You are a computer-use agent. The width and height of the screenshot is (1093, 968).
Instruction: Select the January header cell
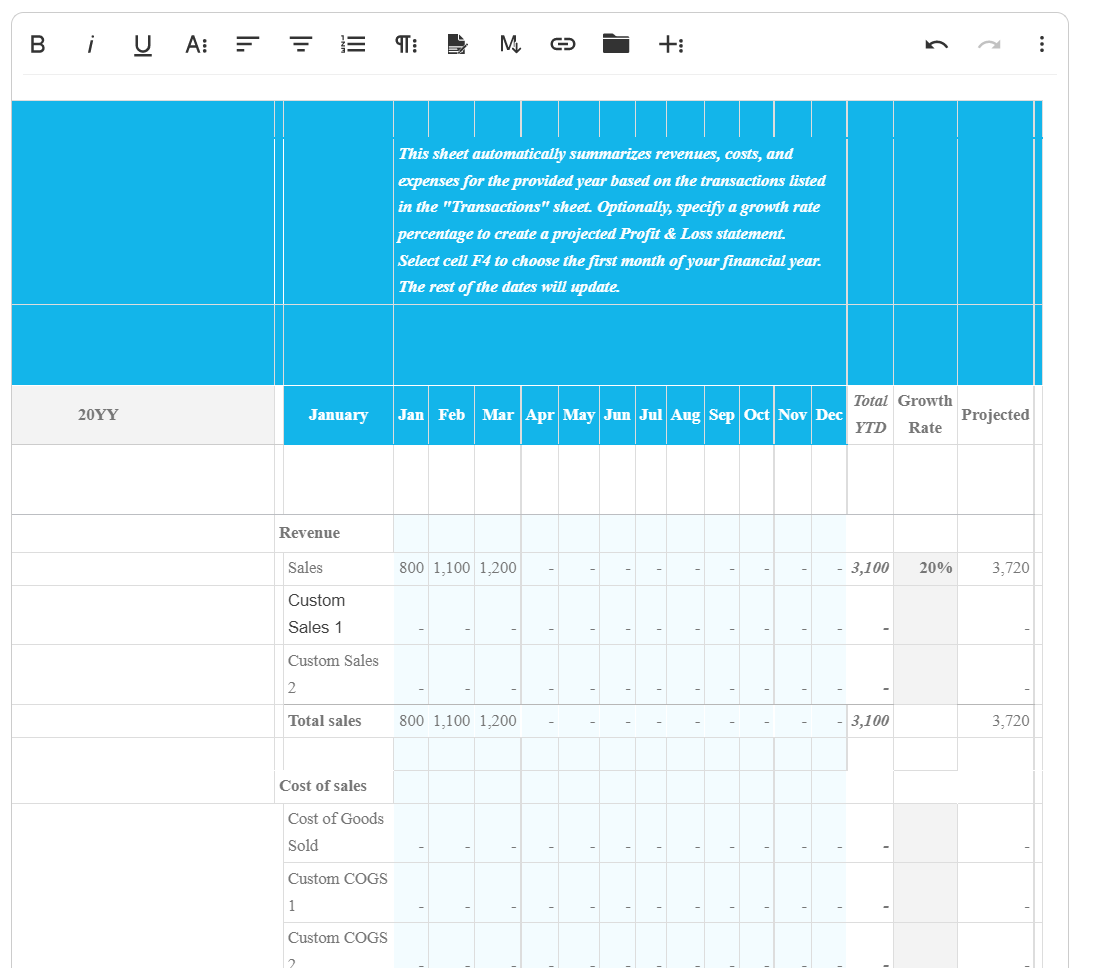pyautogui.click(x=338, y=415)
